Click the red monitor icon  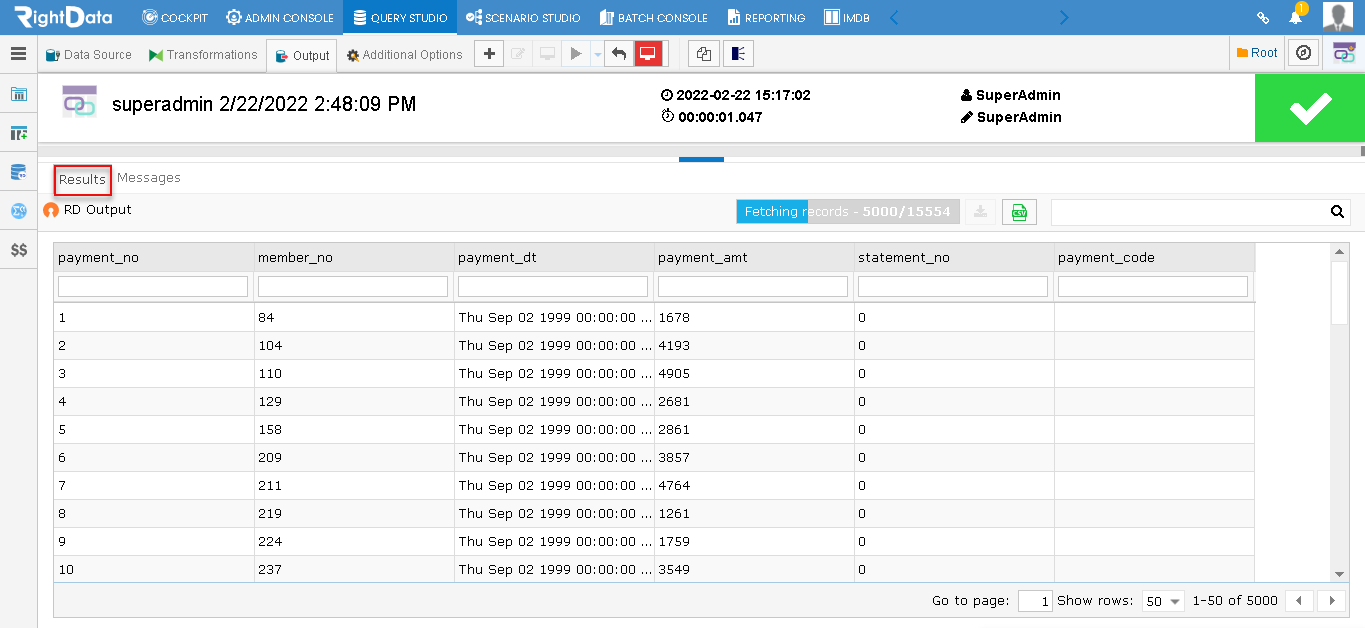coord(648,54)
